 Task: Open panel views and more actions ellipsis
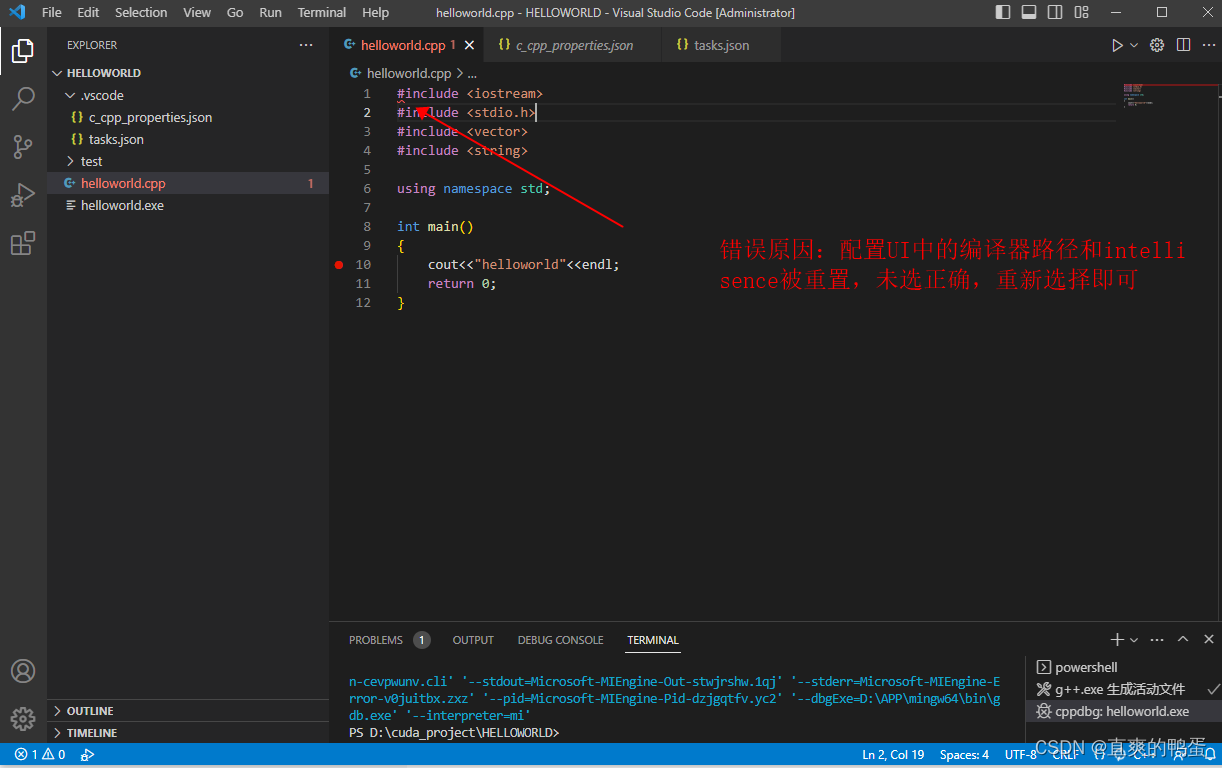pyautogui.click(x=1157, y=640)
